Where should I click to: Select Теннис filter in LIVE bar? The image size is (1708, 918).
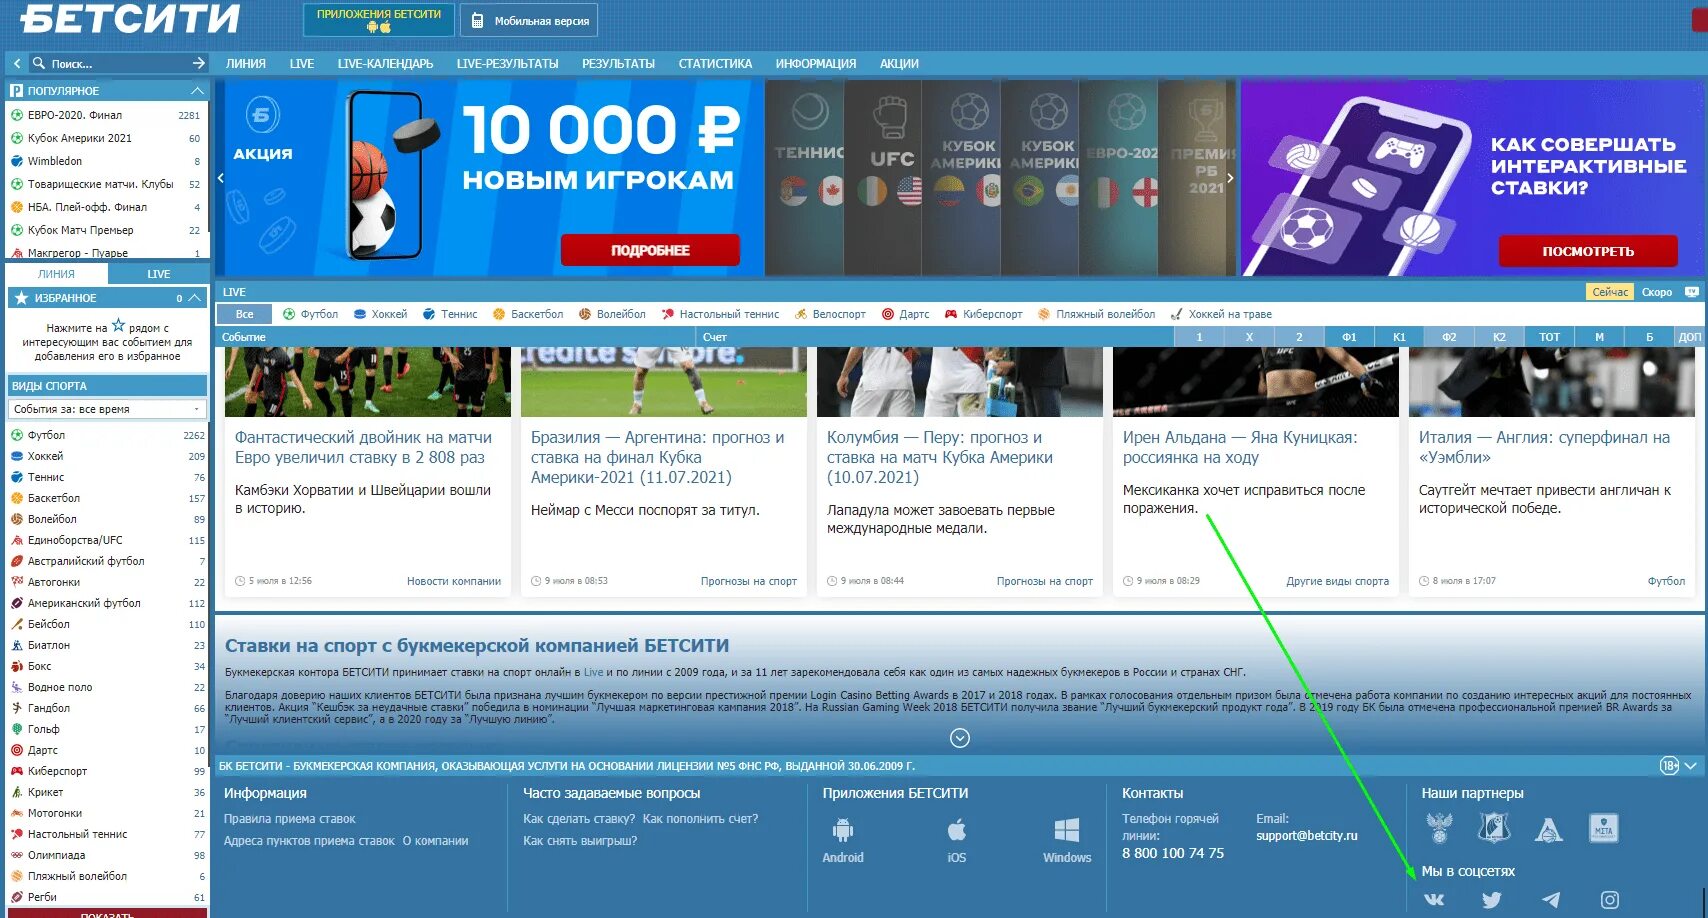coord(450,314)
